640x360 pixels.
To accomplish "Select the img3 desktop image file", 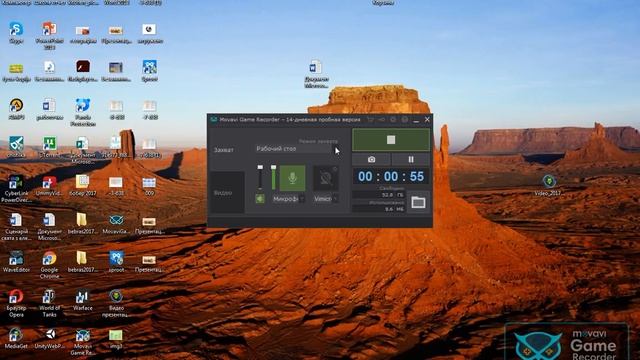I will coord(116,338).
